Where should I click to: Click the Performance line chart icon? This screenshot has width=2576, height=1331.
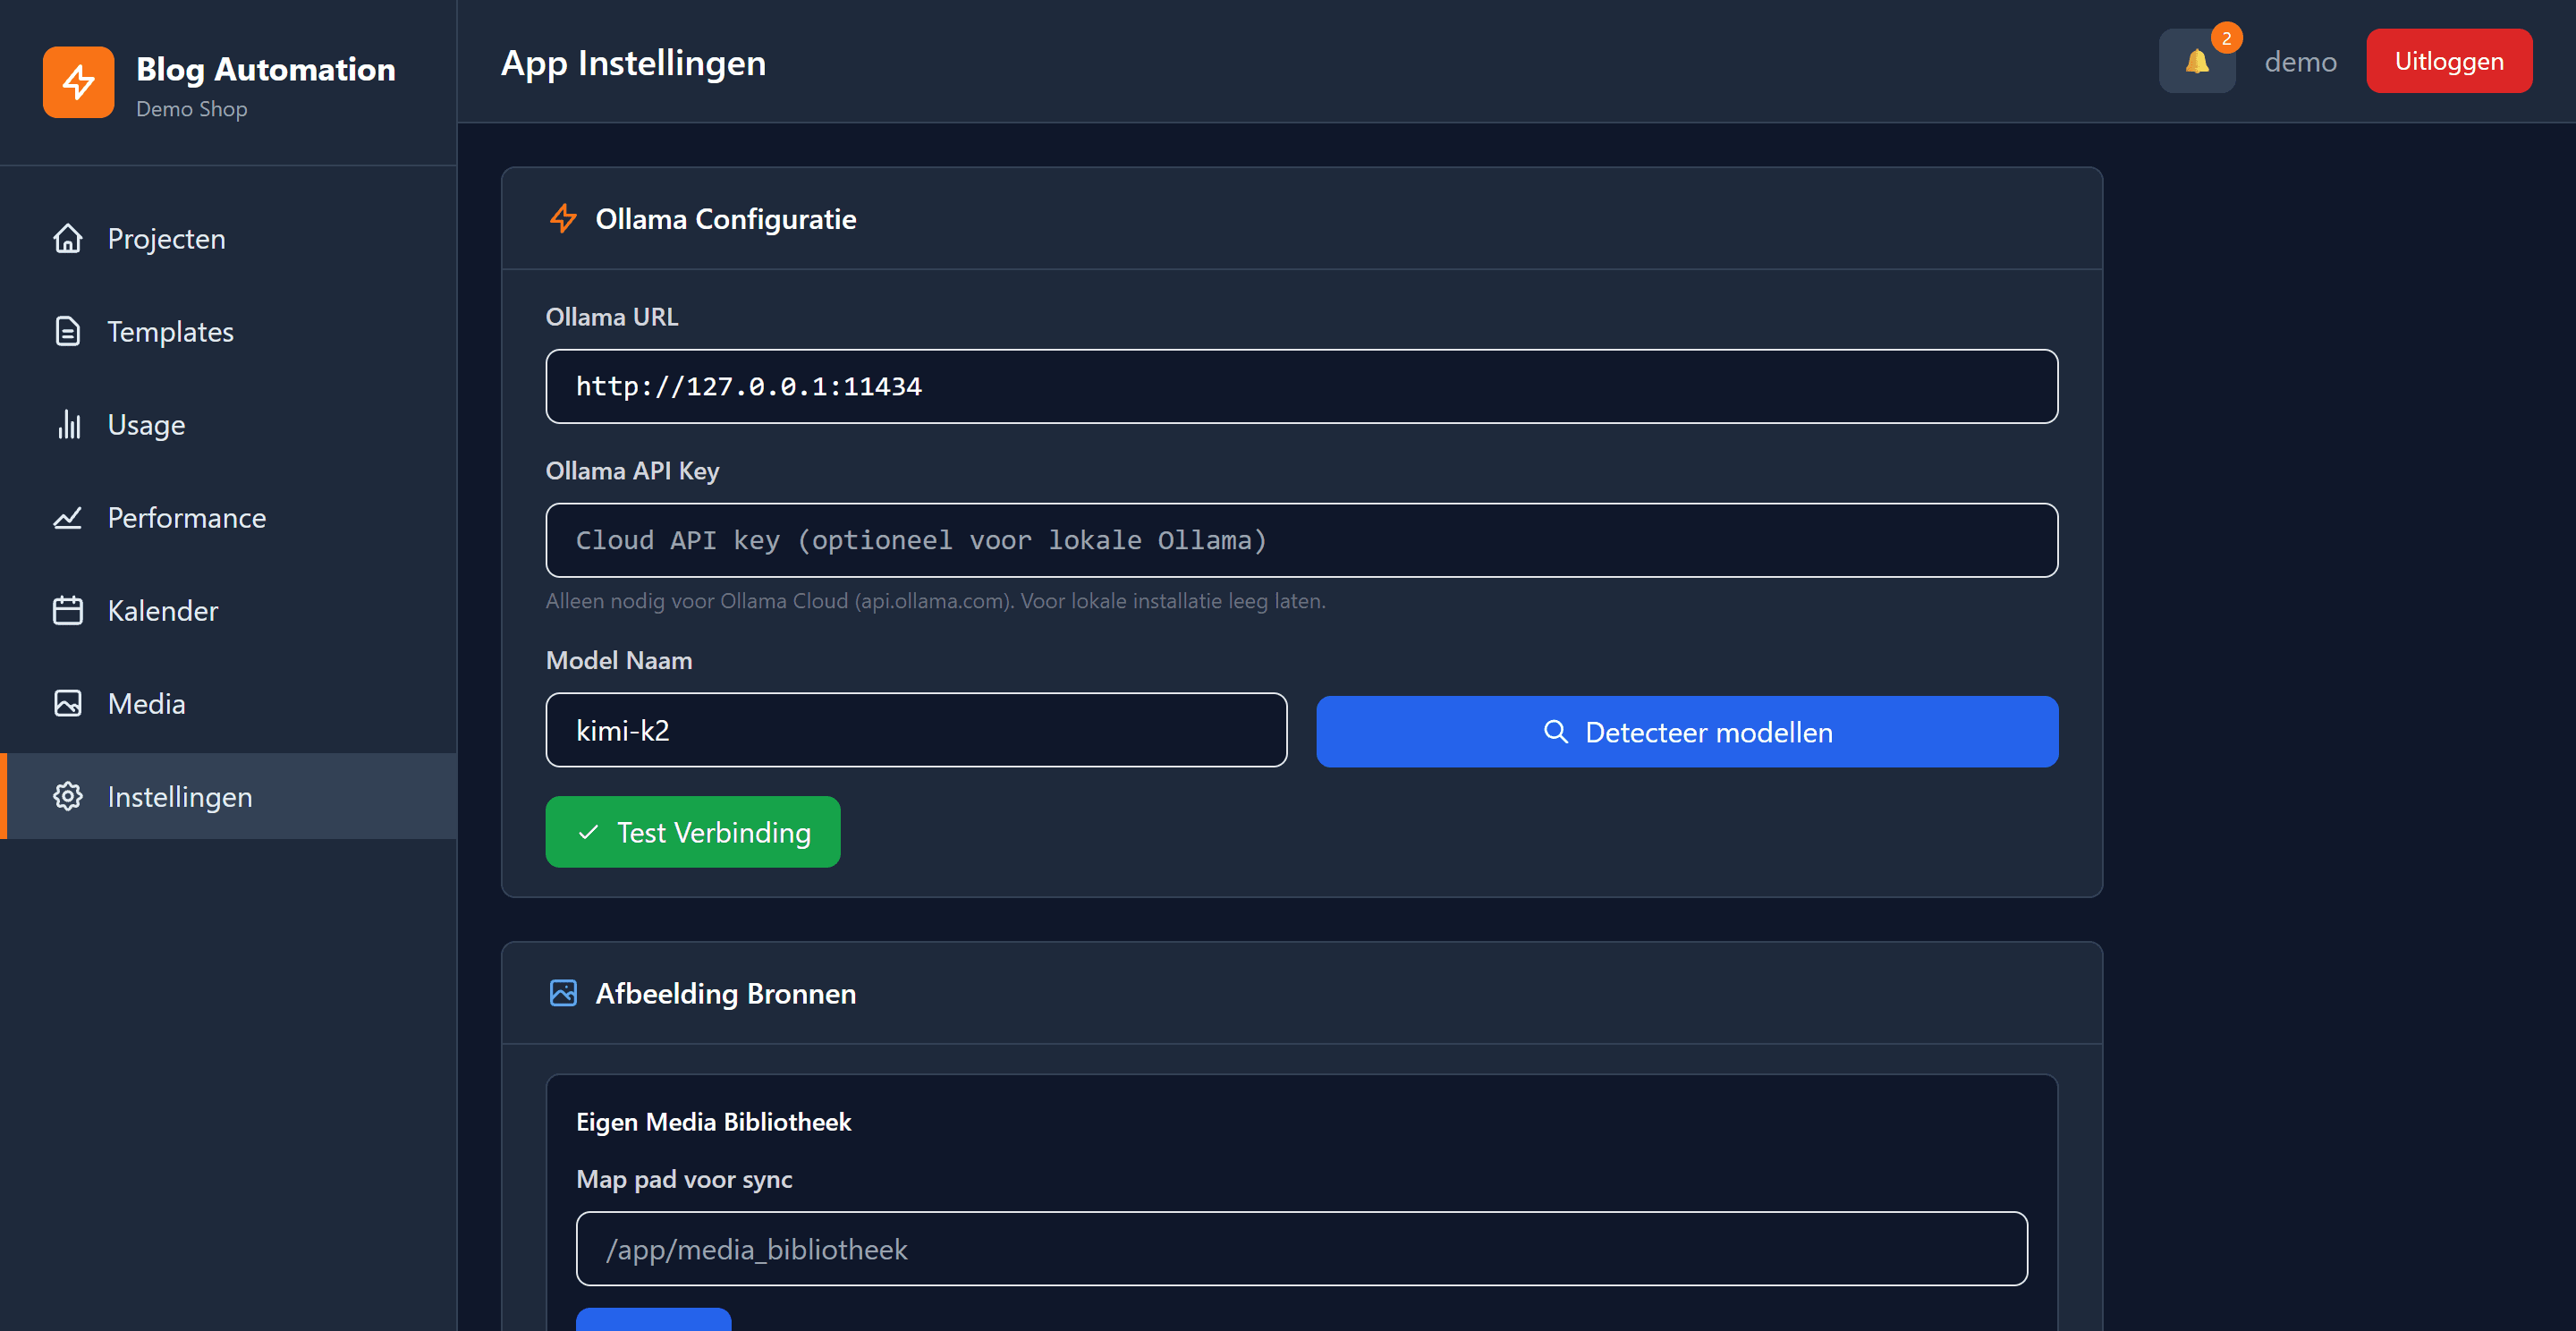coord(68,517)
